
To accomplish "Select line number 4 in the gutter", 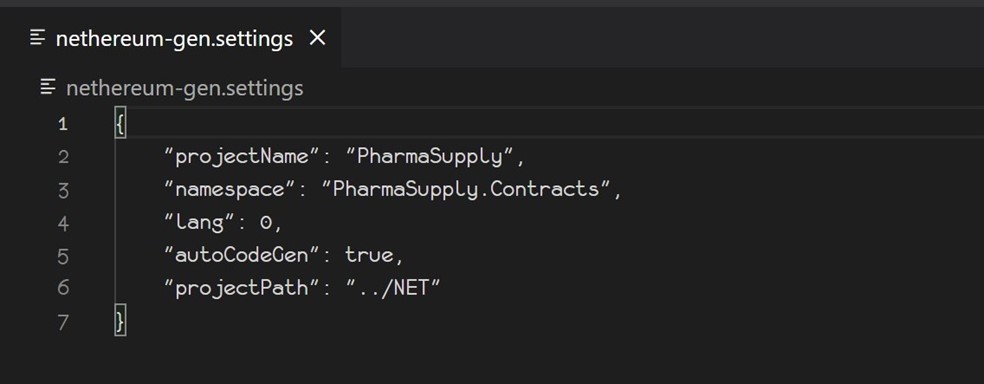I will (63, 223).
